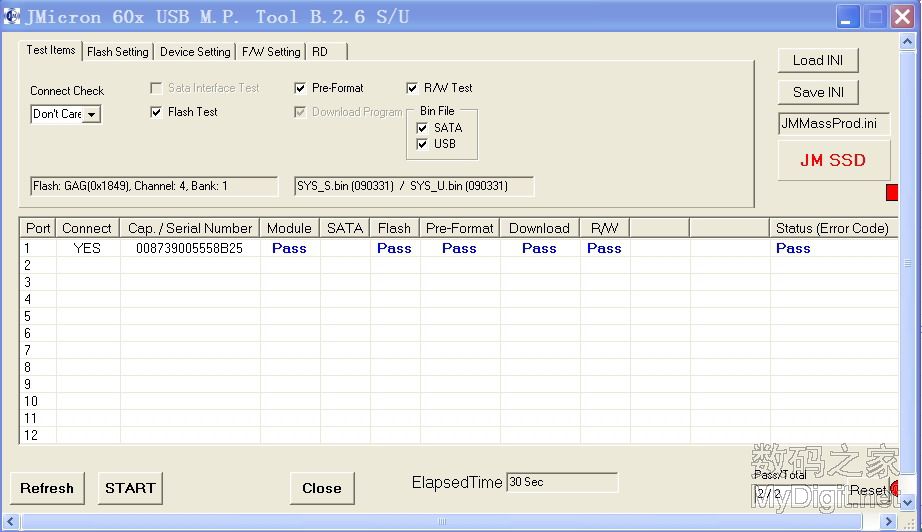This screenshot has width=922, height=532.
Task: Select port row 12
Action: pyautogui.click(x=459, y=435)
